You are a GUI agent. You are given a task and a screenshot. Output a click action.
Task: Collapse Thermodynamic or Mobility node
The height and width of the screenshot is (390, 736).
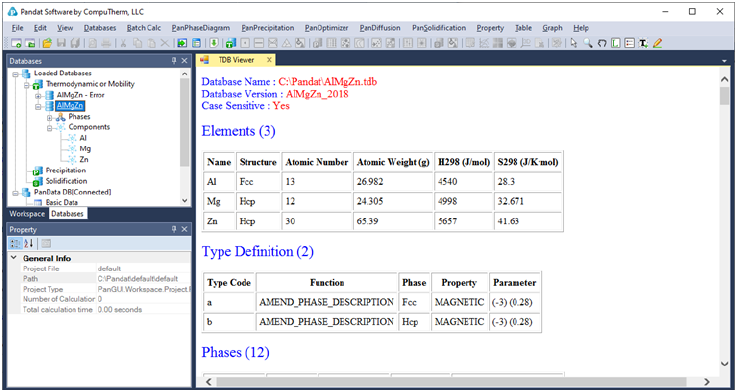tap(27, 84)
